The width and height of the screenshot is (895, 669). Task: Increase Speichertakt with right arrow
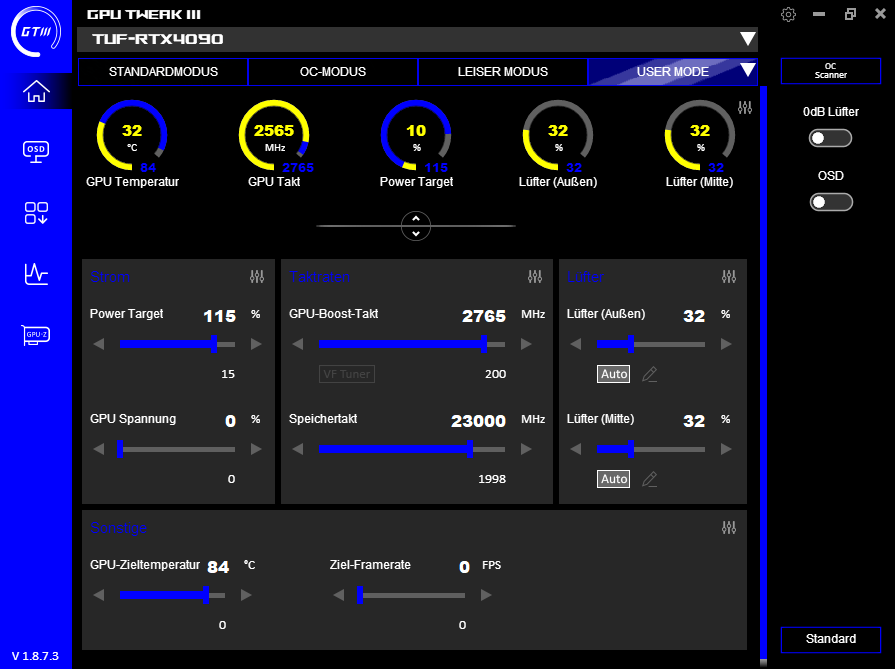point(526,449)
